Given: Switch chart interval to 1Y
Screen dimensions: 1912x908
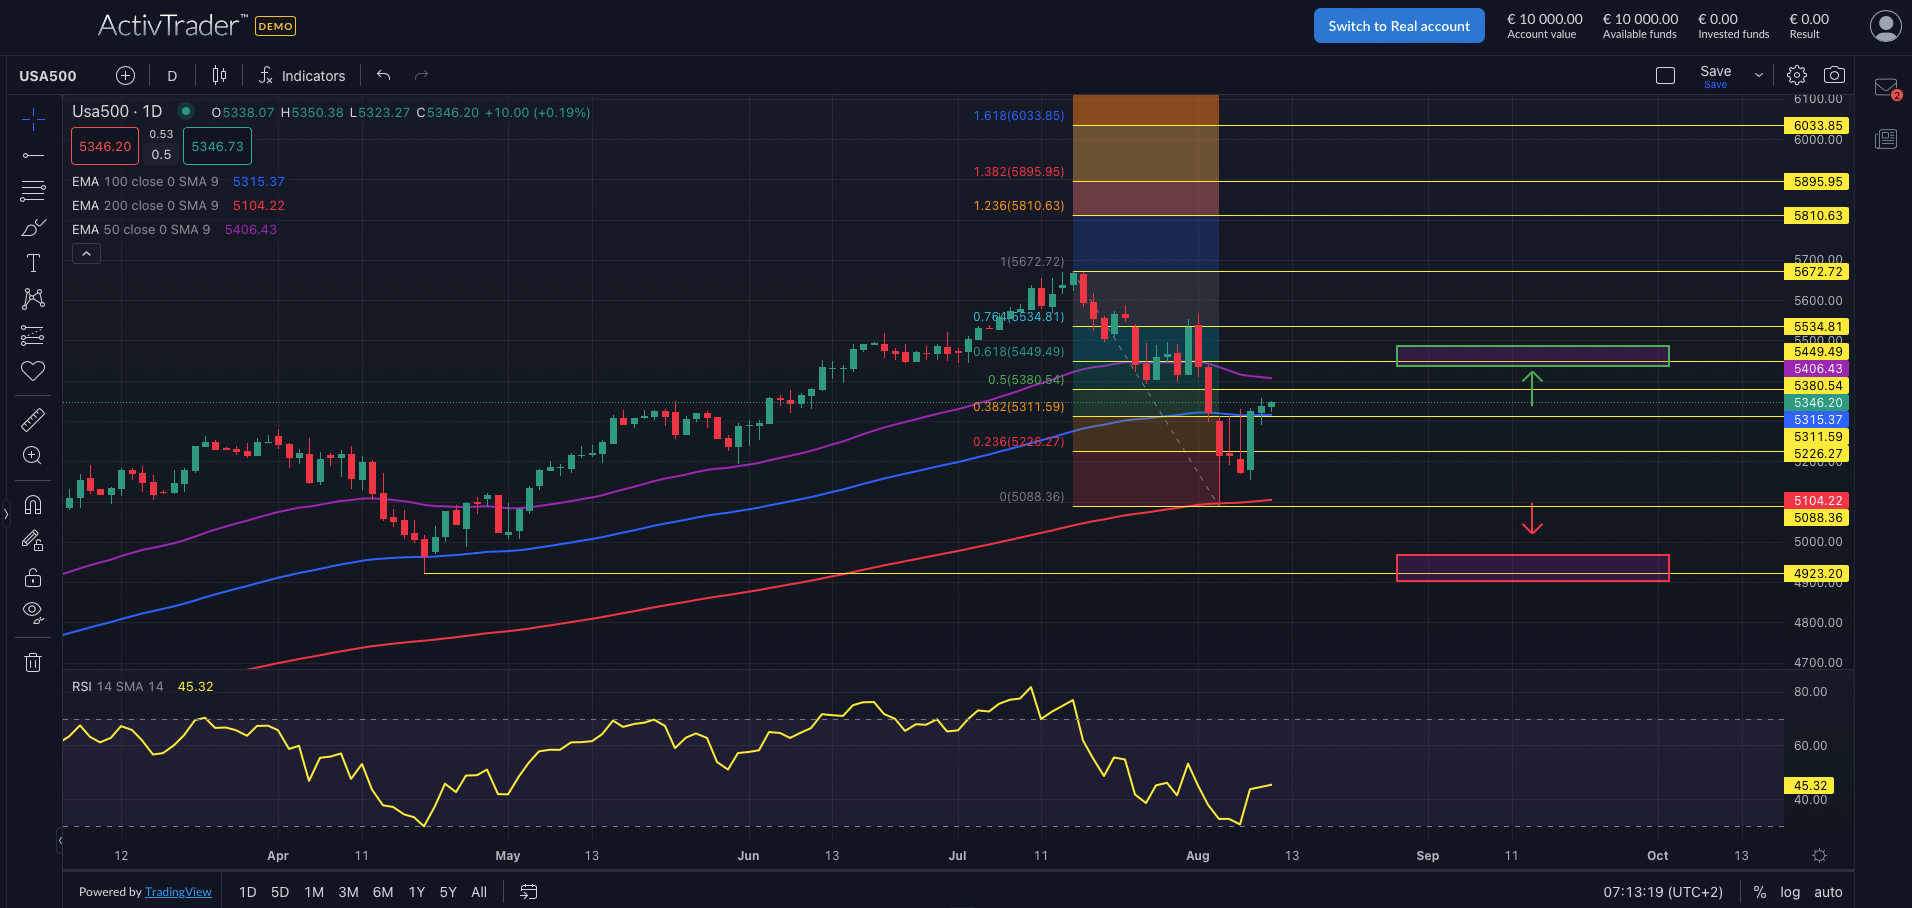Looking at the screenshot, I should tap(416, 892).
